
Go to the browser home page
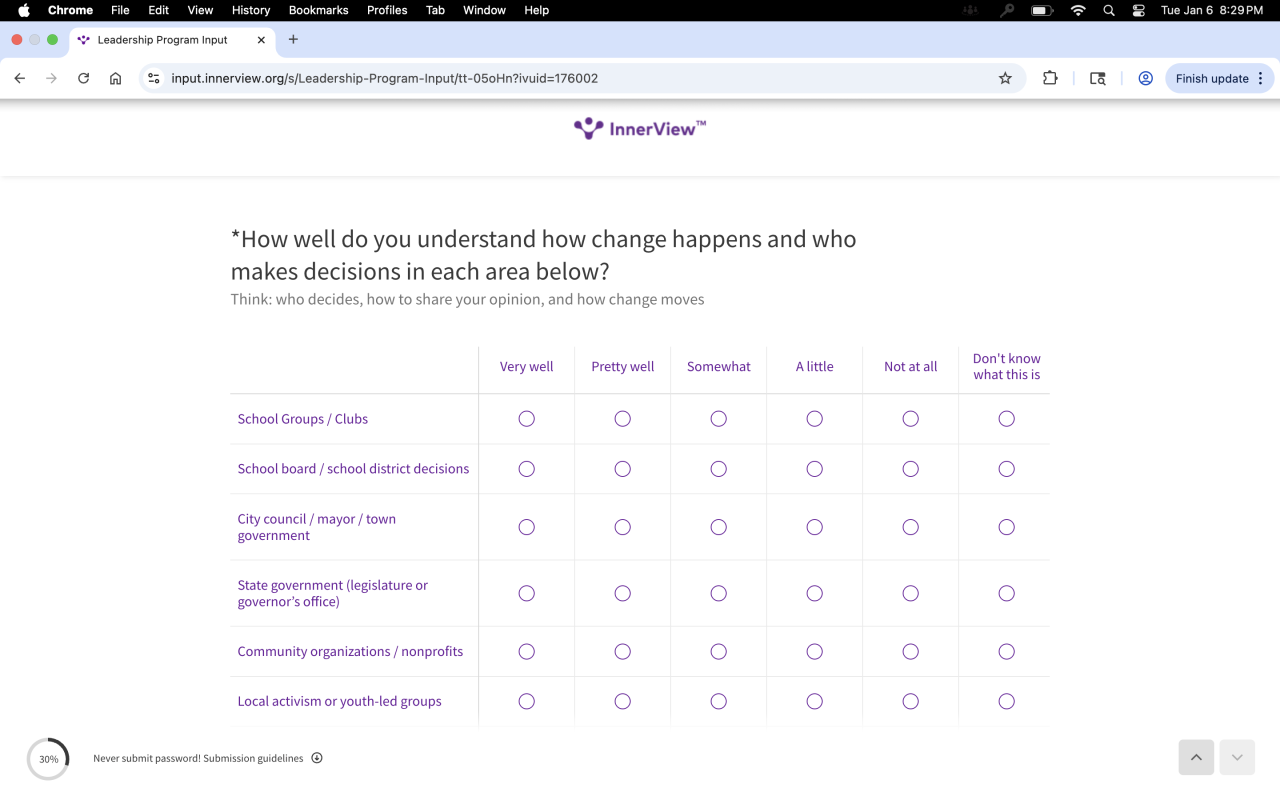point(116,78)
